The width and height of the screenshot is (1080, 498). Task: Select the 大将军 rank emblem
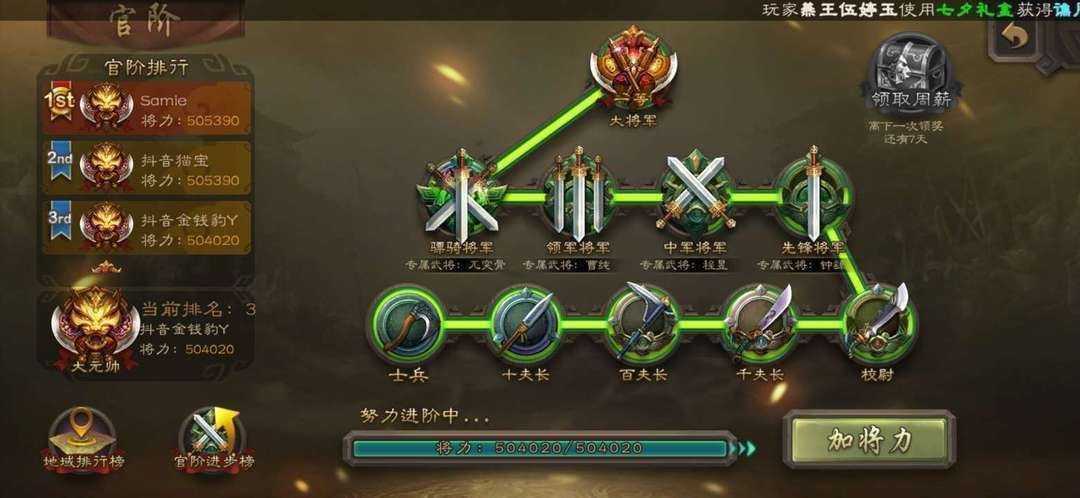pyautogui.click(x=633, y=68)
